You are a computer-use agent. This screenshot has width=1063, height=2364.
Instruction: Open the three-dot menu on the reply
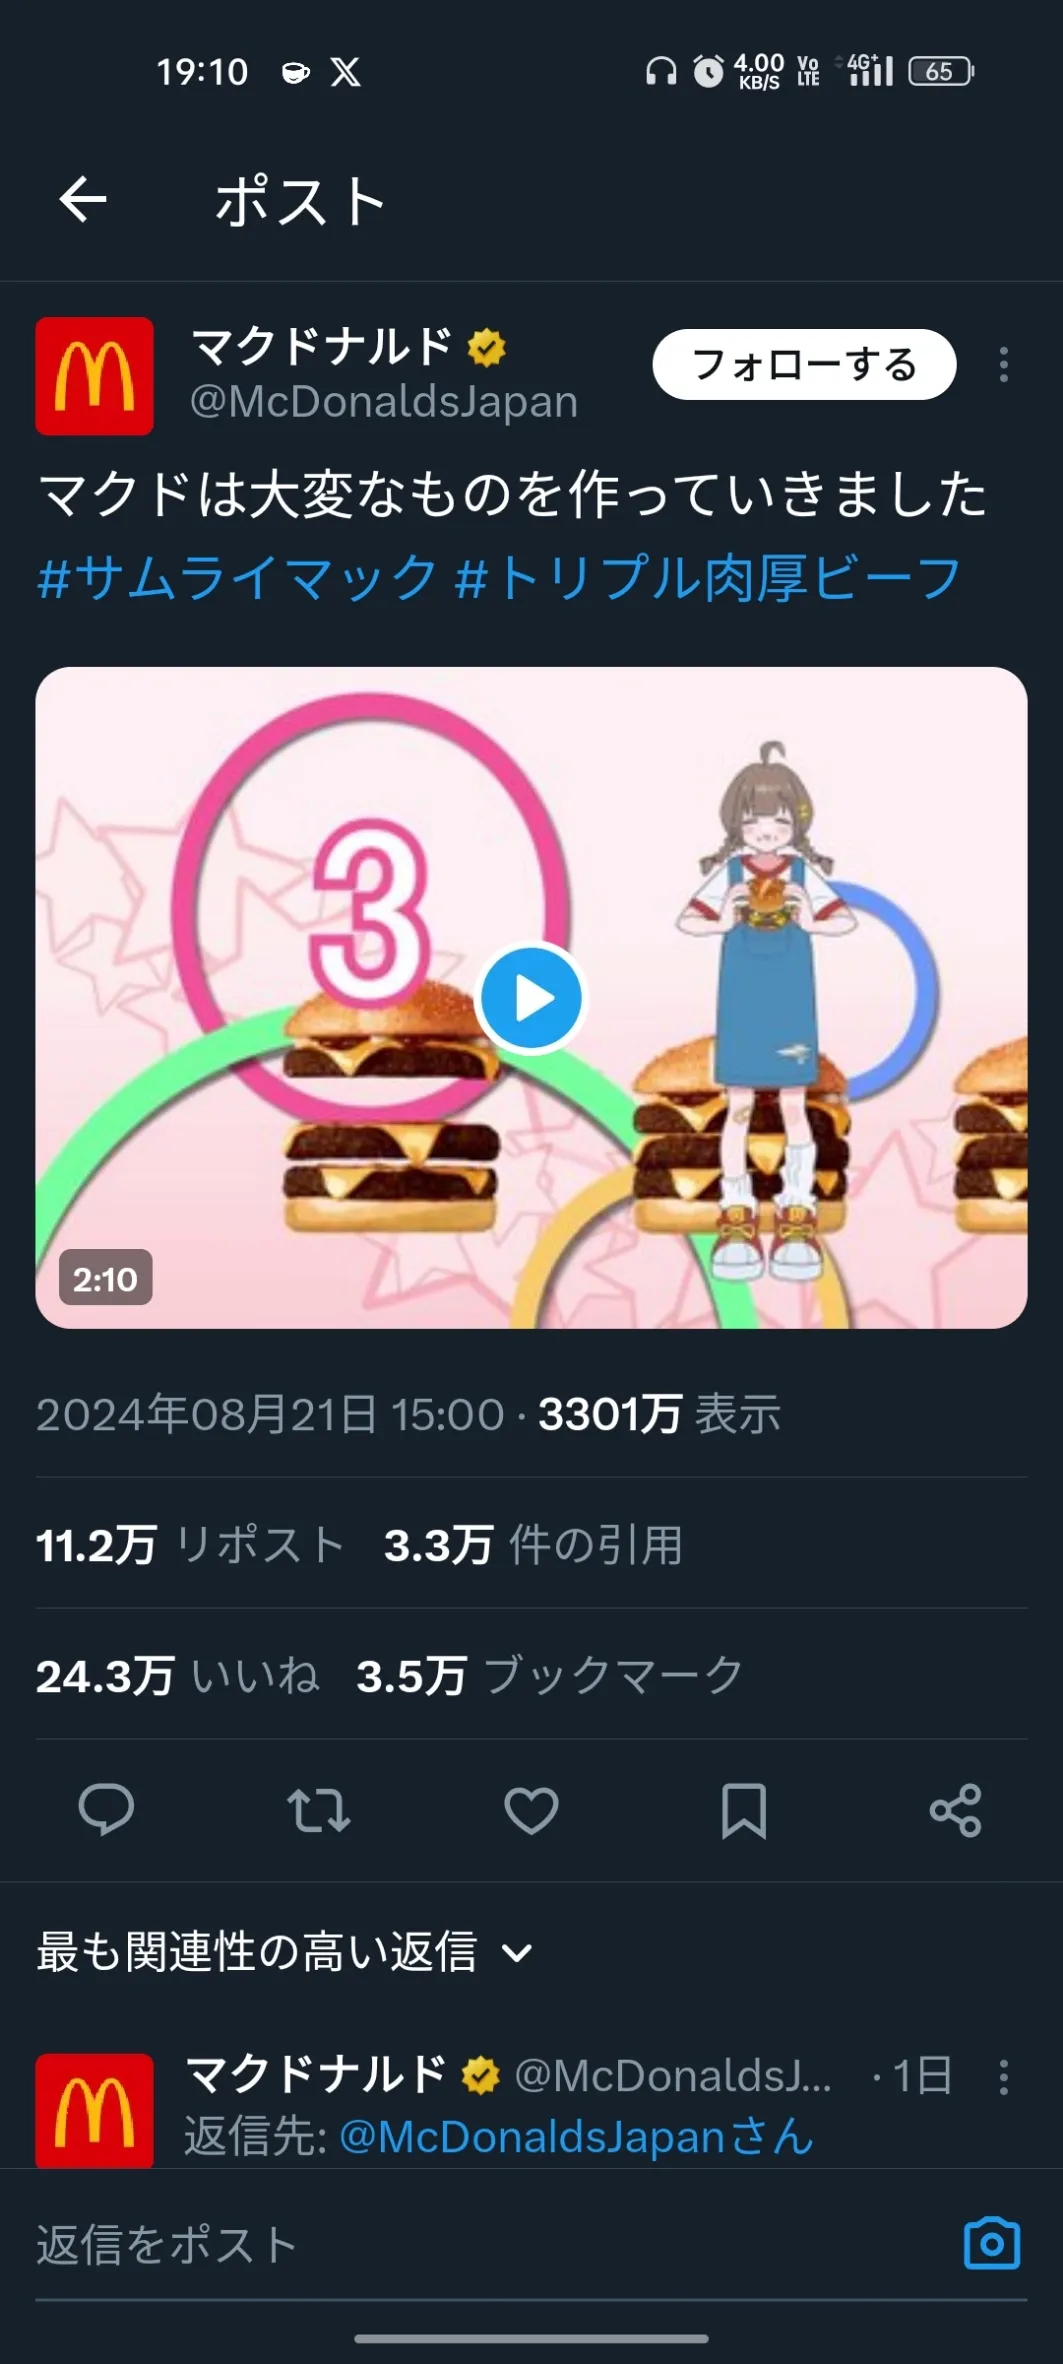point(1003,2077)
